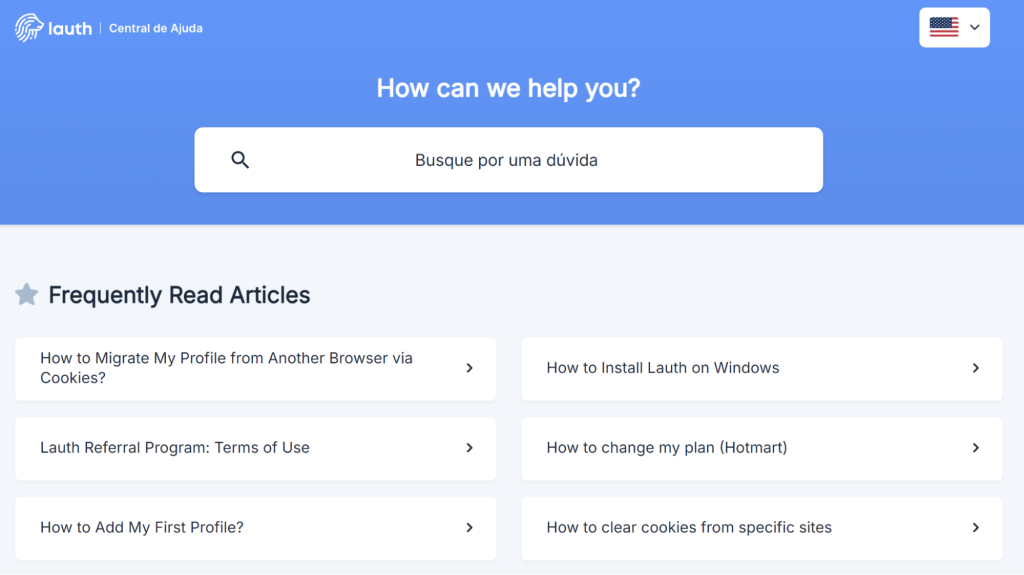
Task: Click the magnifying glass search icon
Action: [240, 160]
